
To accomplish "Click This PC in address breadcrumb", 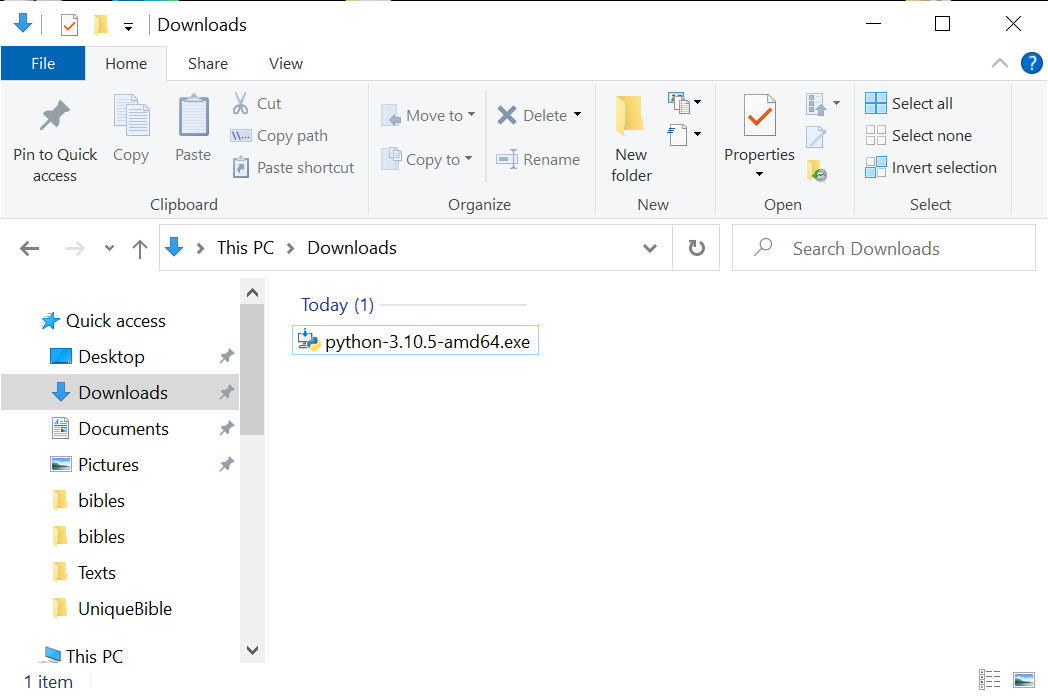I will 245,248.
